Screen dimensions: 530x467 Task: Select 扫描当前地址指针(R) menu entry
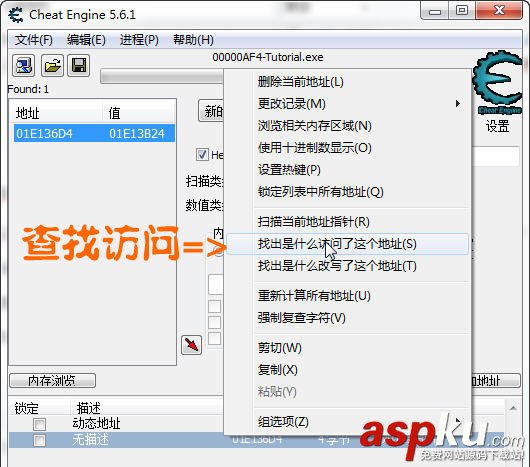click(x=347, y=222)
